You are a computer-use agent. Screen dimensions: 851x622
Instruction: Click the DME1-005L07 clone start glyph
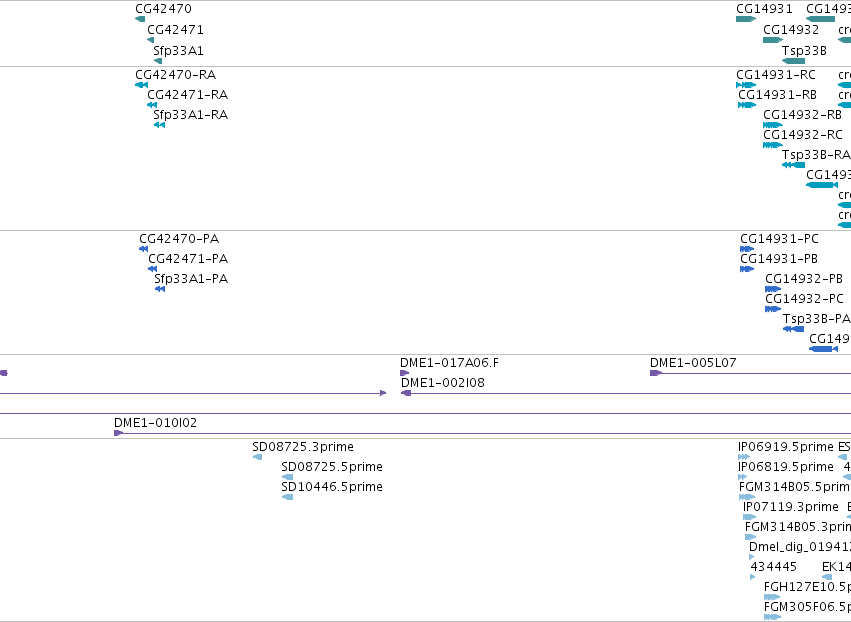coord(656,373)
